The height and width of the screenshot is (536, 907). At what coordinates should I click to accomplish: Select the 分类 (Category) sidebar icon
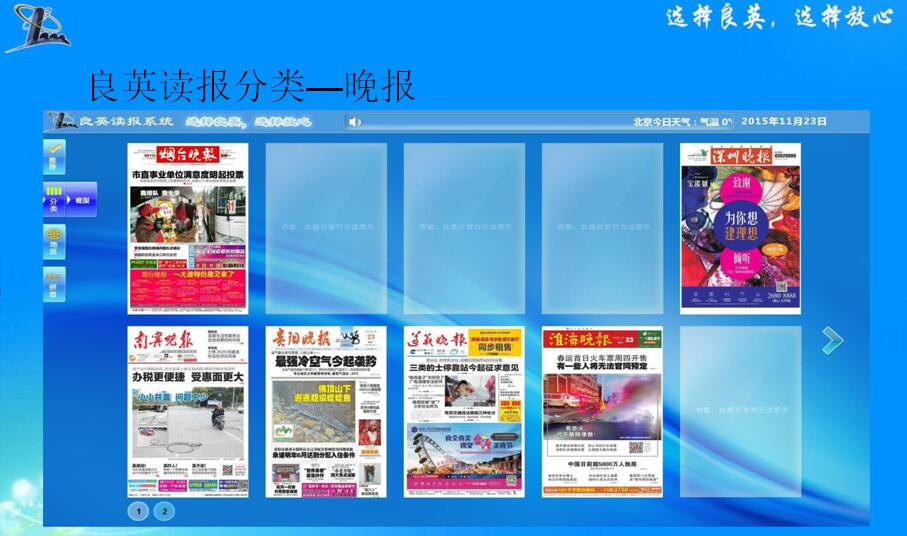click(54, 199)
